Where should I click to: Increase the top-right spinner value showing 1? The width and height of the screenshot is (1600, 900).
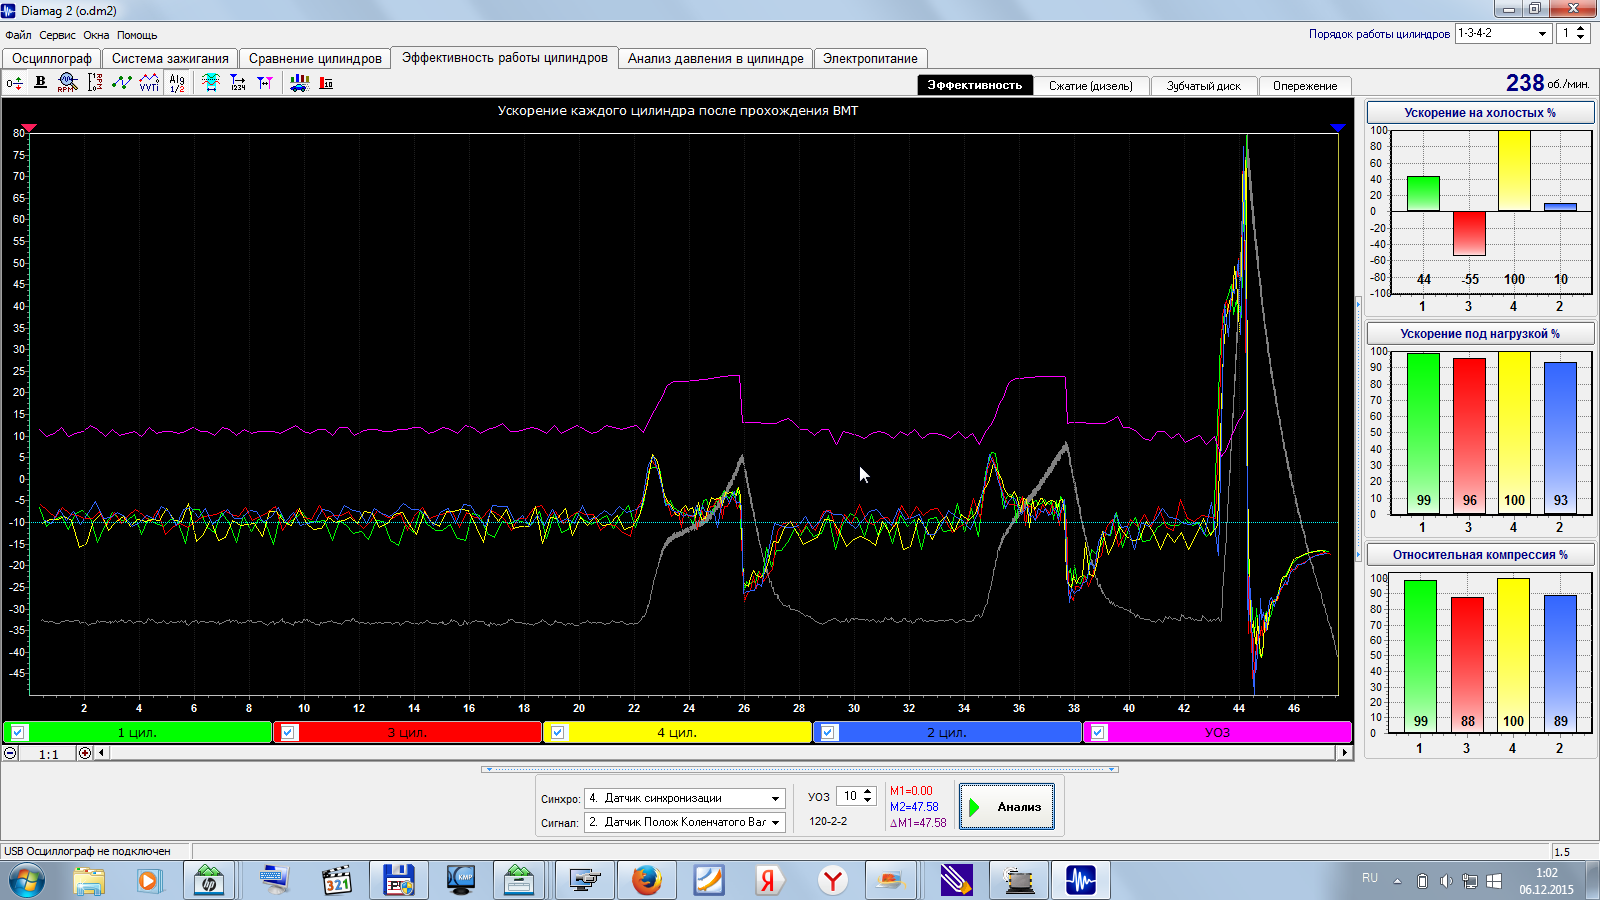tap(1580, 28)
